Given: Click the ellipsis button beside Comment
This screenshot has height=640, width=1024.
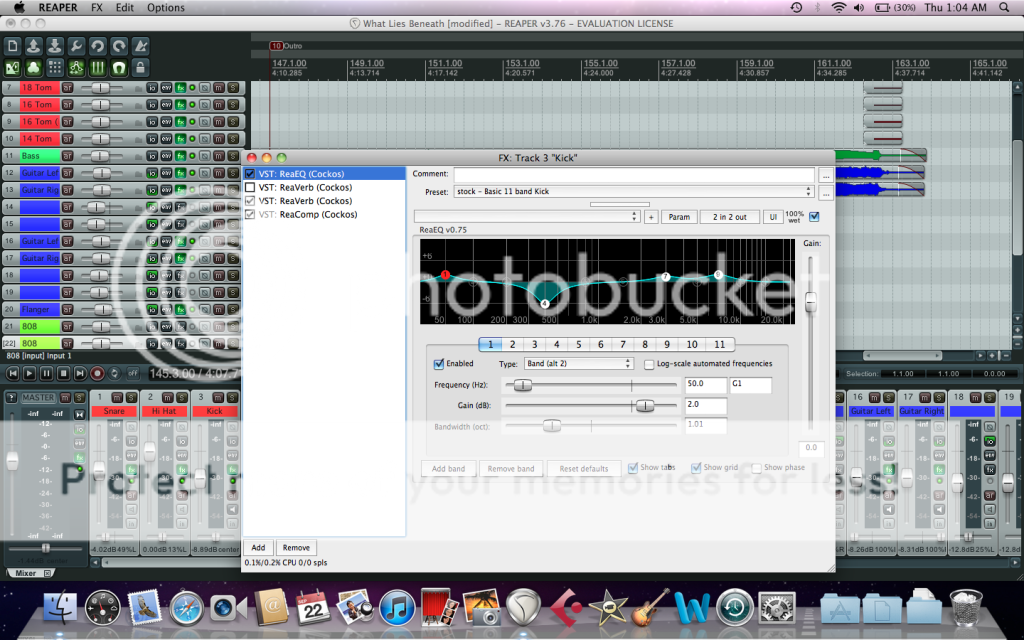Looking at the screenshot, I should pyautogui.click(x=825, y=176).
